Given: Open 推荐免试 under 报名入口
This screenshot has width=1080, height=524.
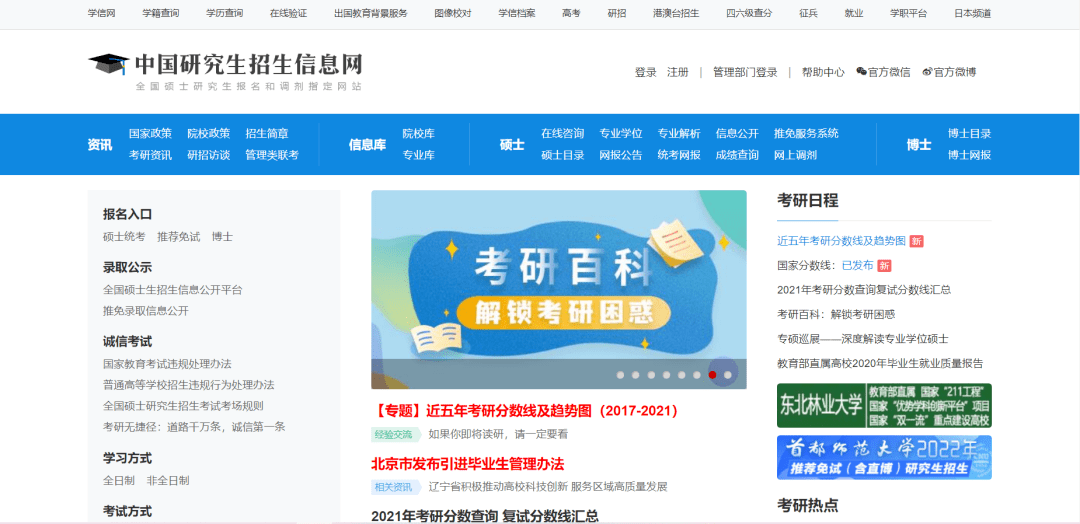Looking at the screenshot, I should tap(178, 236).
